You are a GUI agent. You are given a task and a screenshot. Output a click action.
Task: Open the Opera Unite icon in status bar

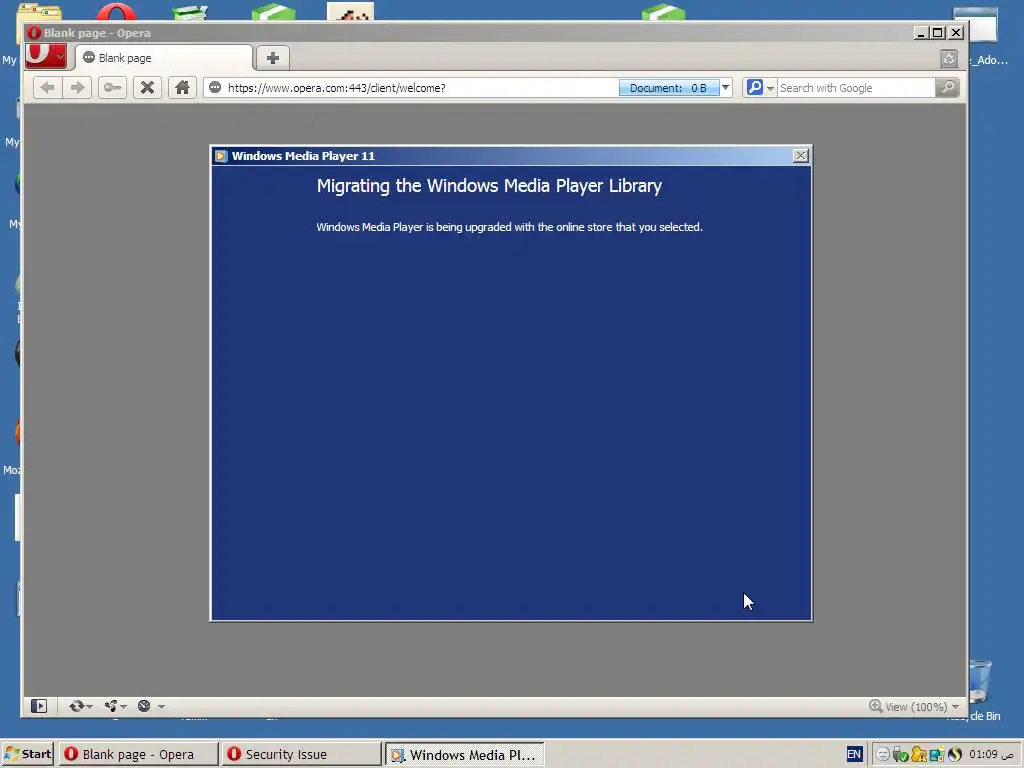coord(110,706)
